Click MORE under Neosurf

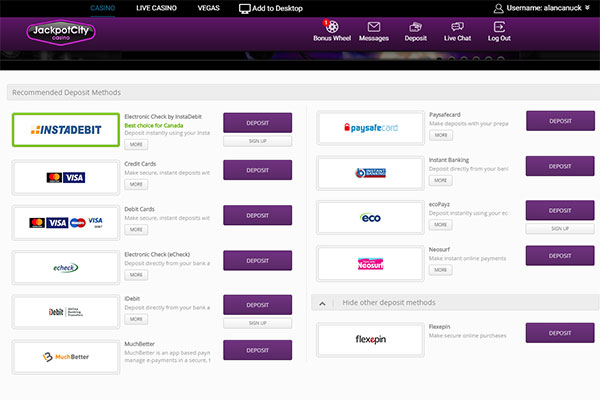(x=441, y=270)
